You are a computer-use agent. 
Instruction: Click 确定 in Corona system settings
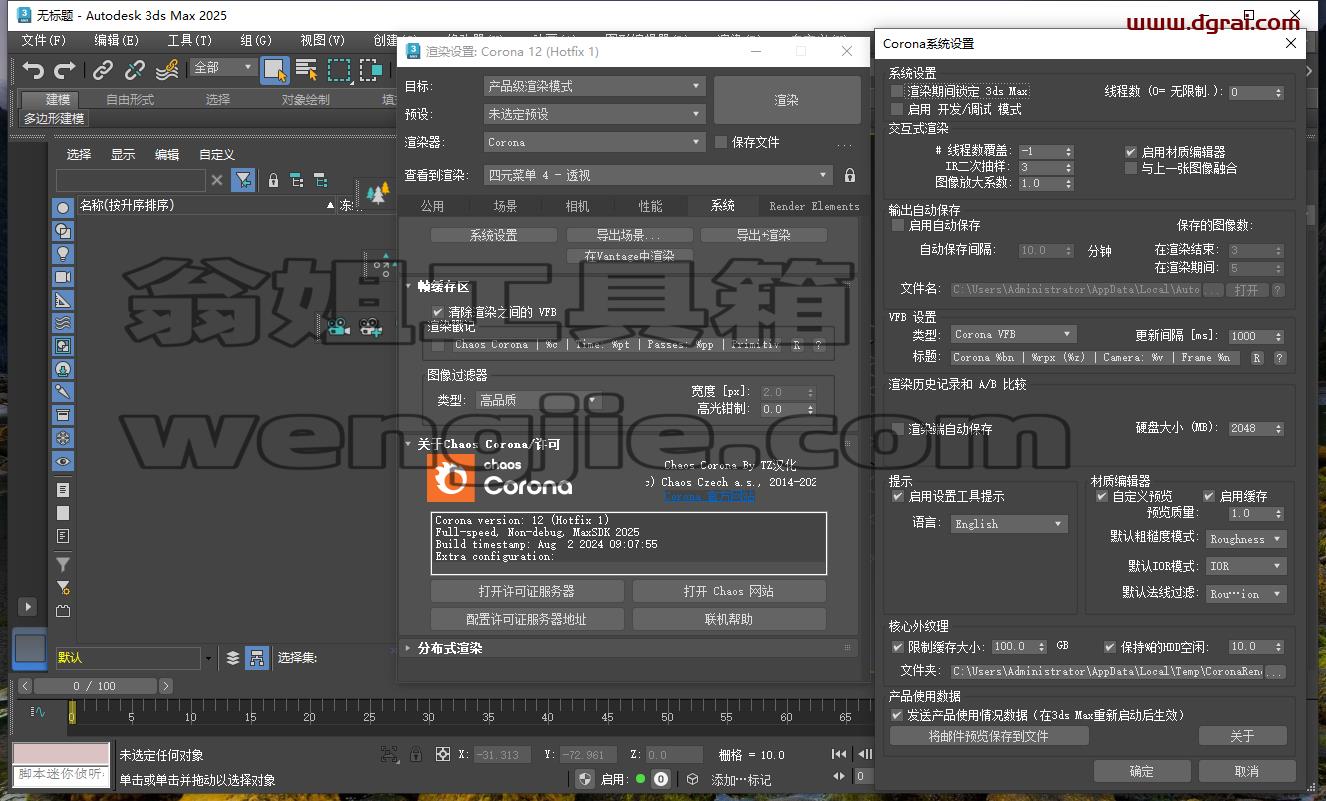coord(1141,771)
